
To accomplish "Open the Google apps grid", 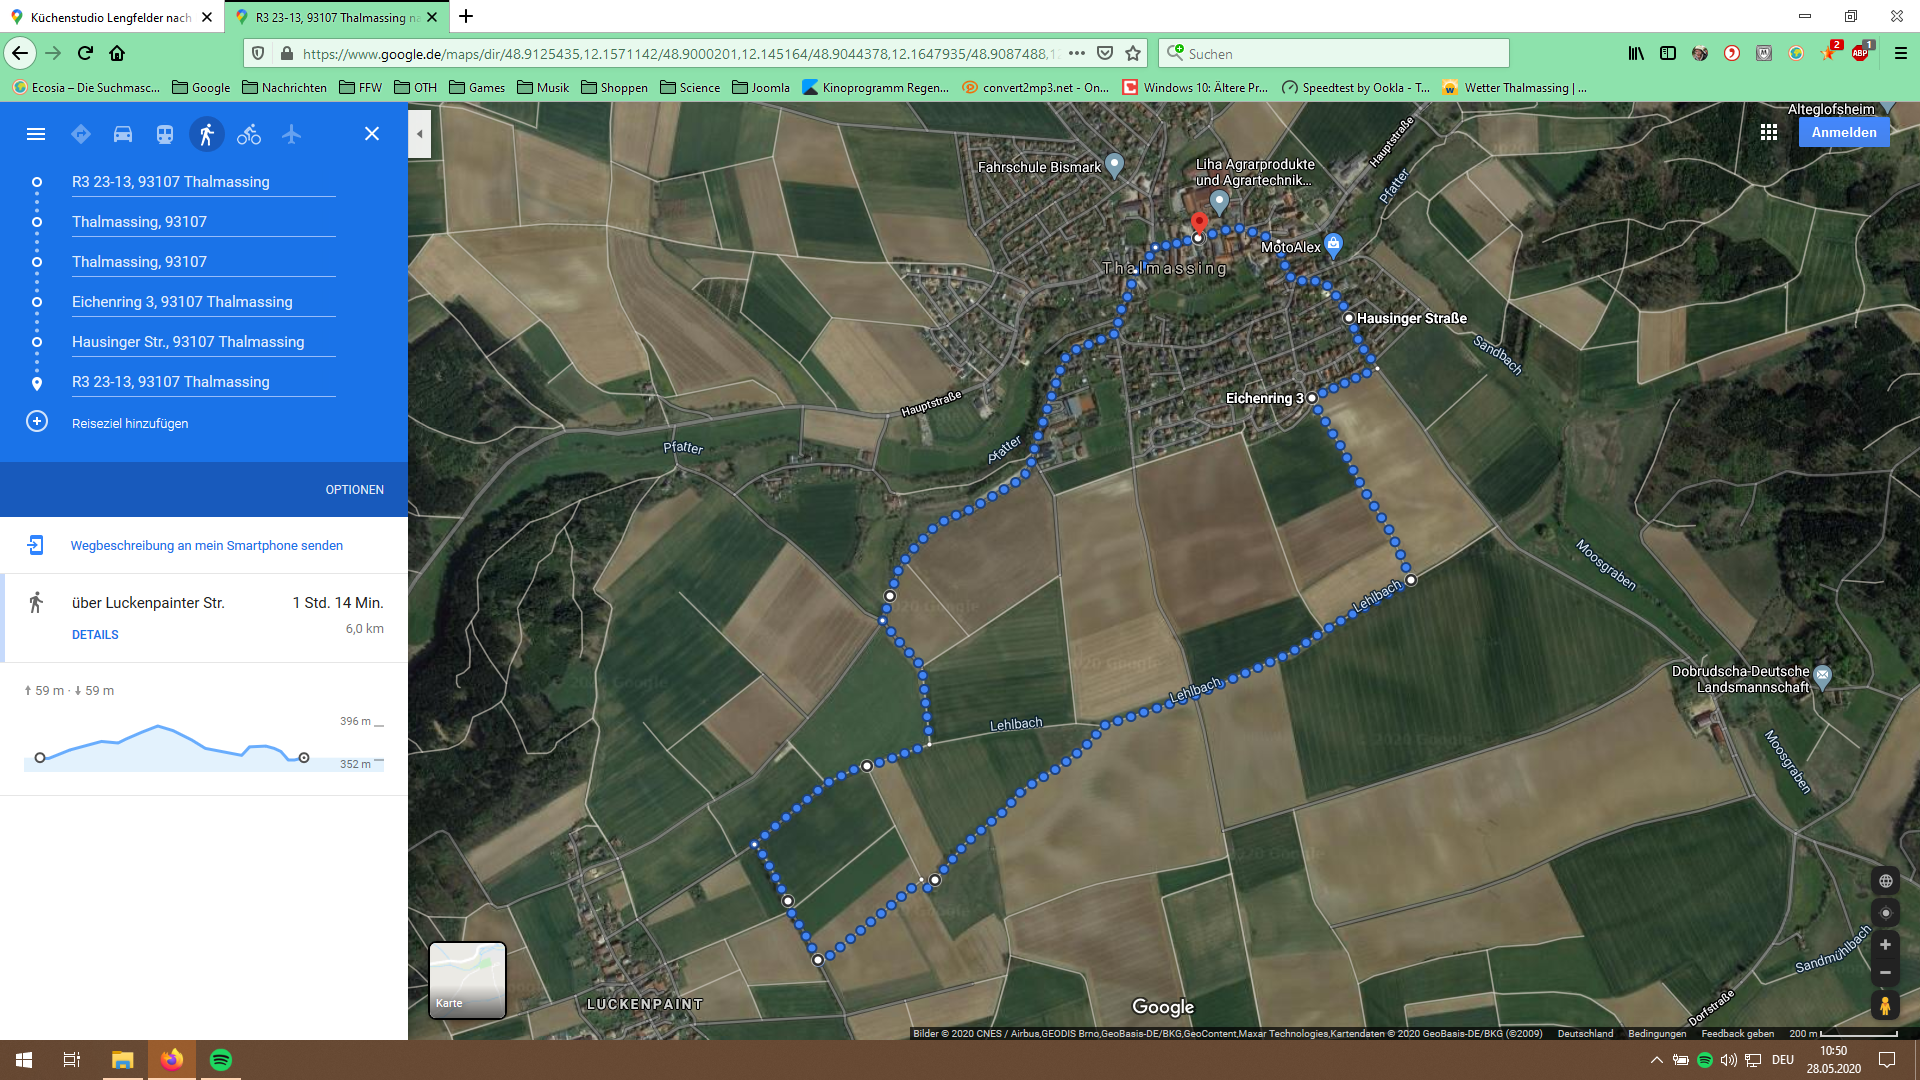I will [1768, 132].
